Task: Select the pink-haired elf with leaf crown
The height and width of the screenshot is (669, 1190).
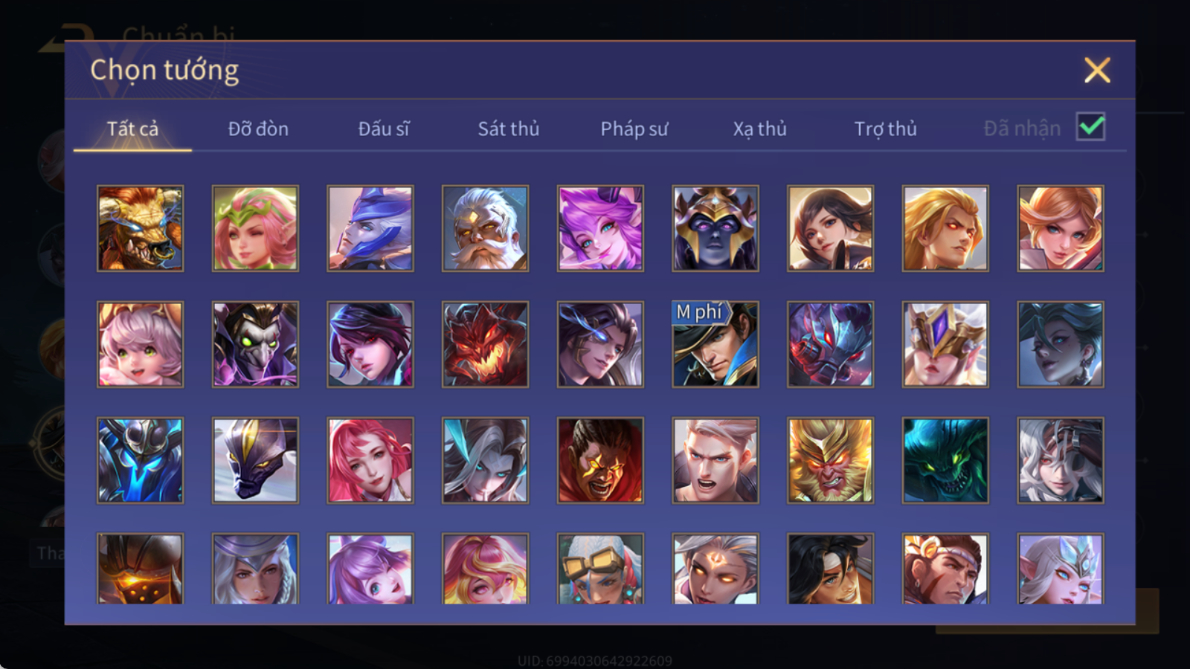Action: pos(256,228)
